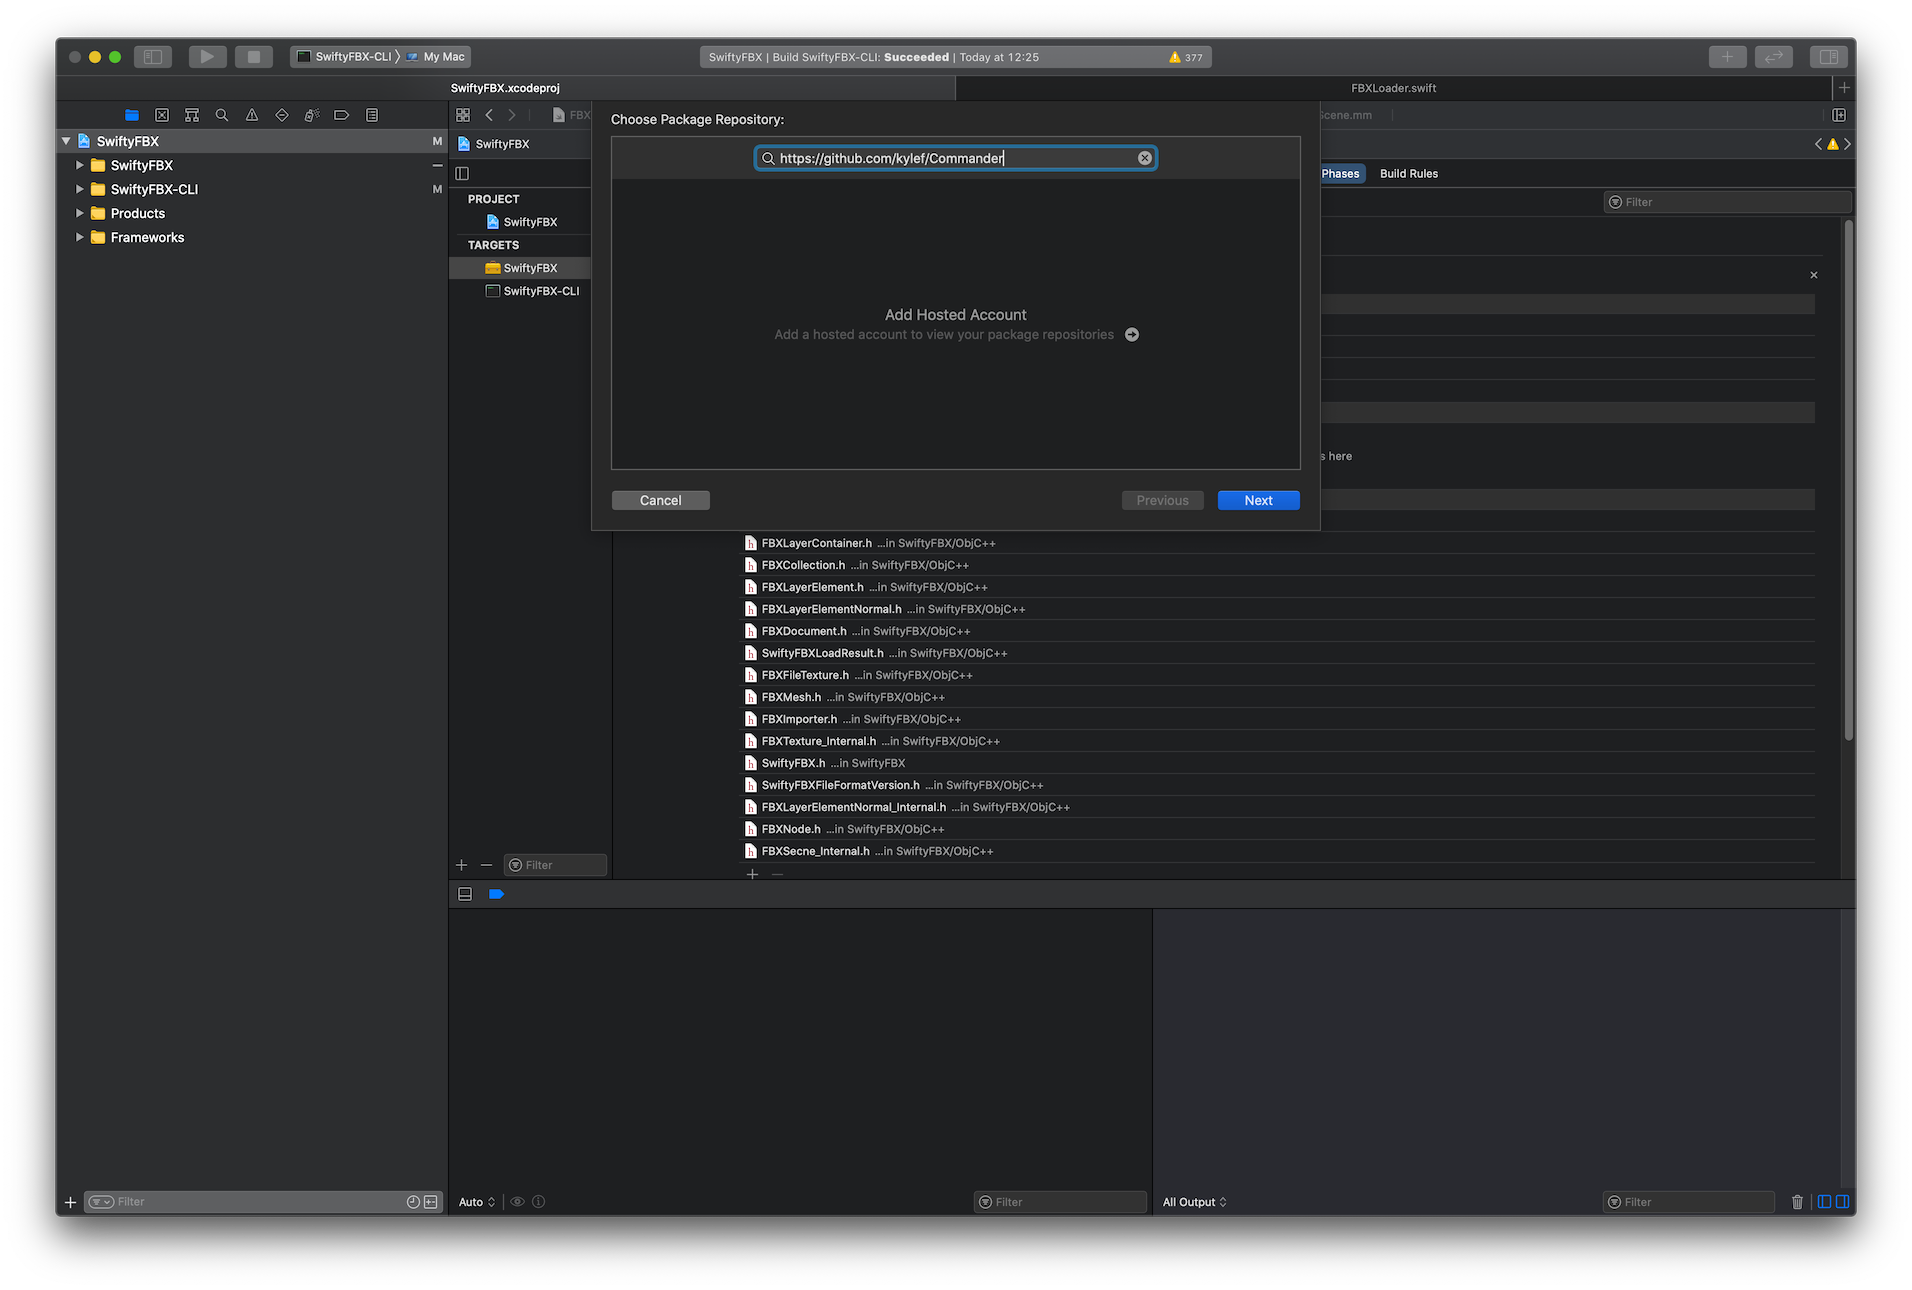Viewport: 1912px width, 1290px height.
Task: Open the Breakpoint navigator icon
Action: tap(341, 115)
